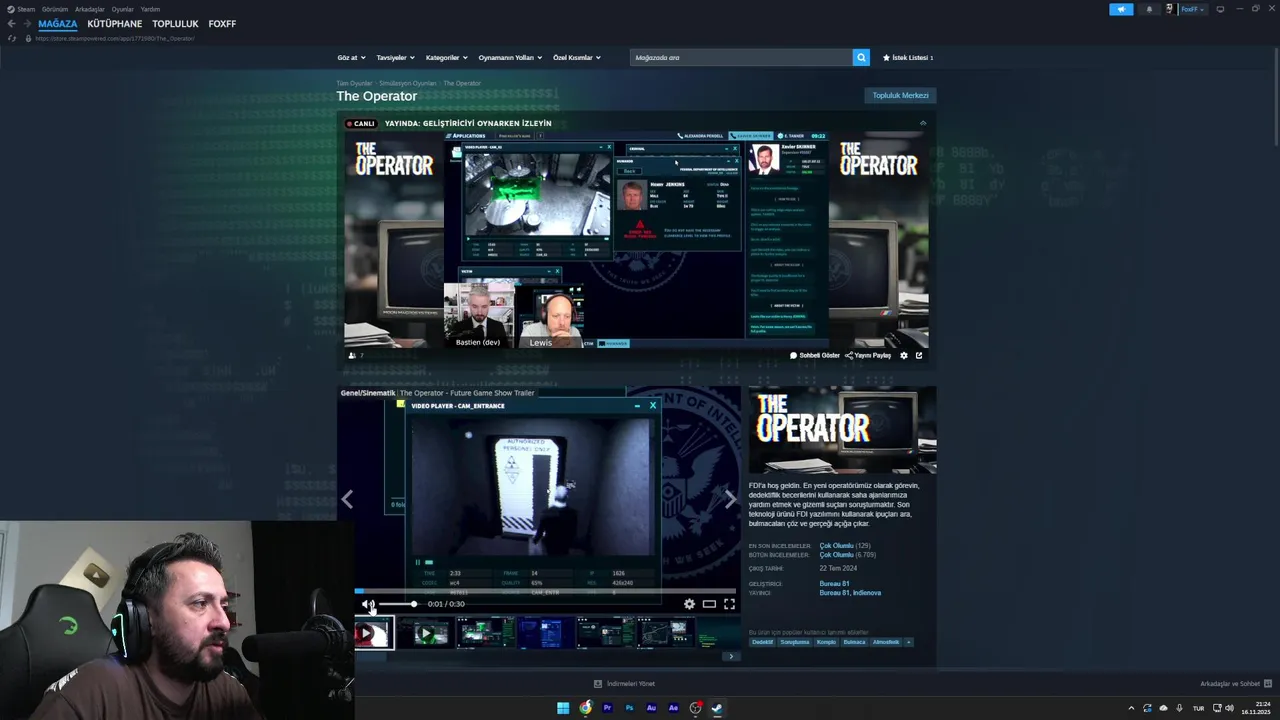Expand the Kategoriler dropdown
This screenshot has width=1280, height=720.
tap(446, 57)
